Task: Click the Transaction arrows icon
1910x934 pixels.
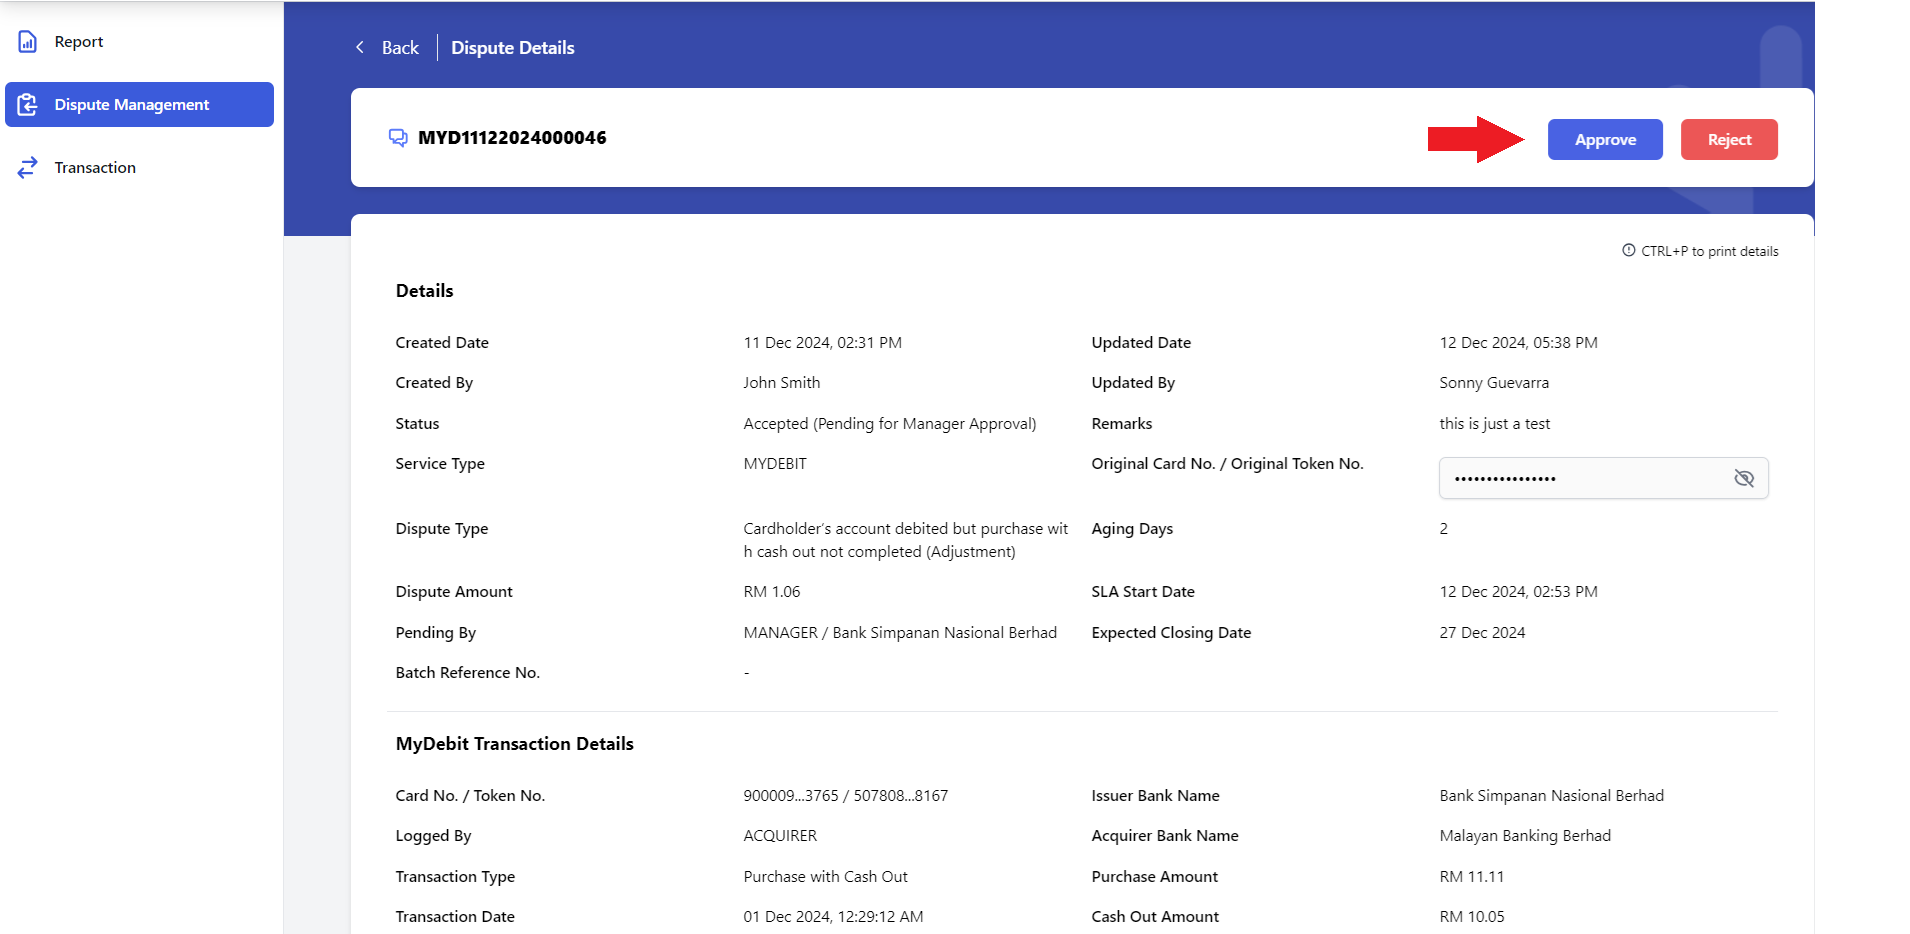Action: coord(28,167)
